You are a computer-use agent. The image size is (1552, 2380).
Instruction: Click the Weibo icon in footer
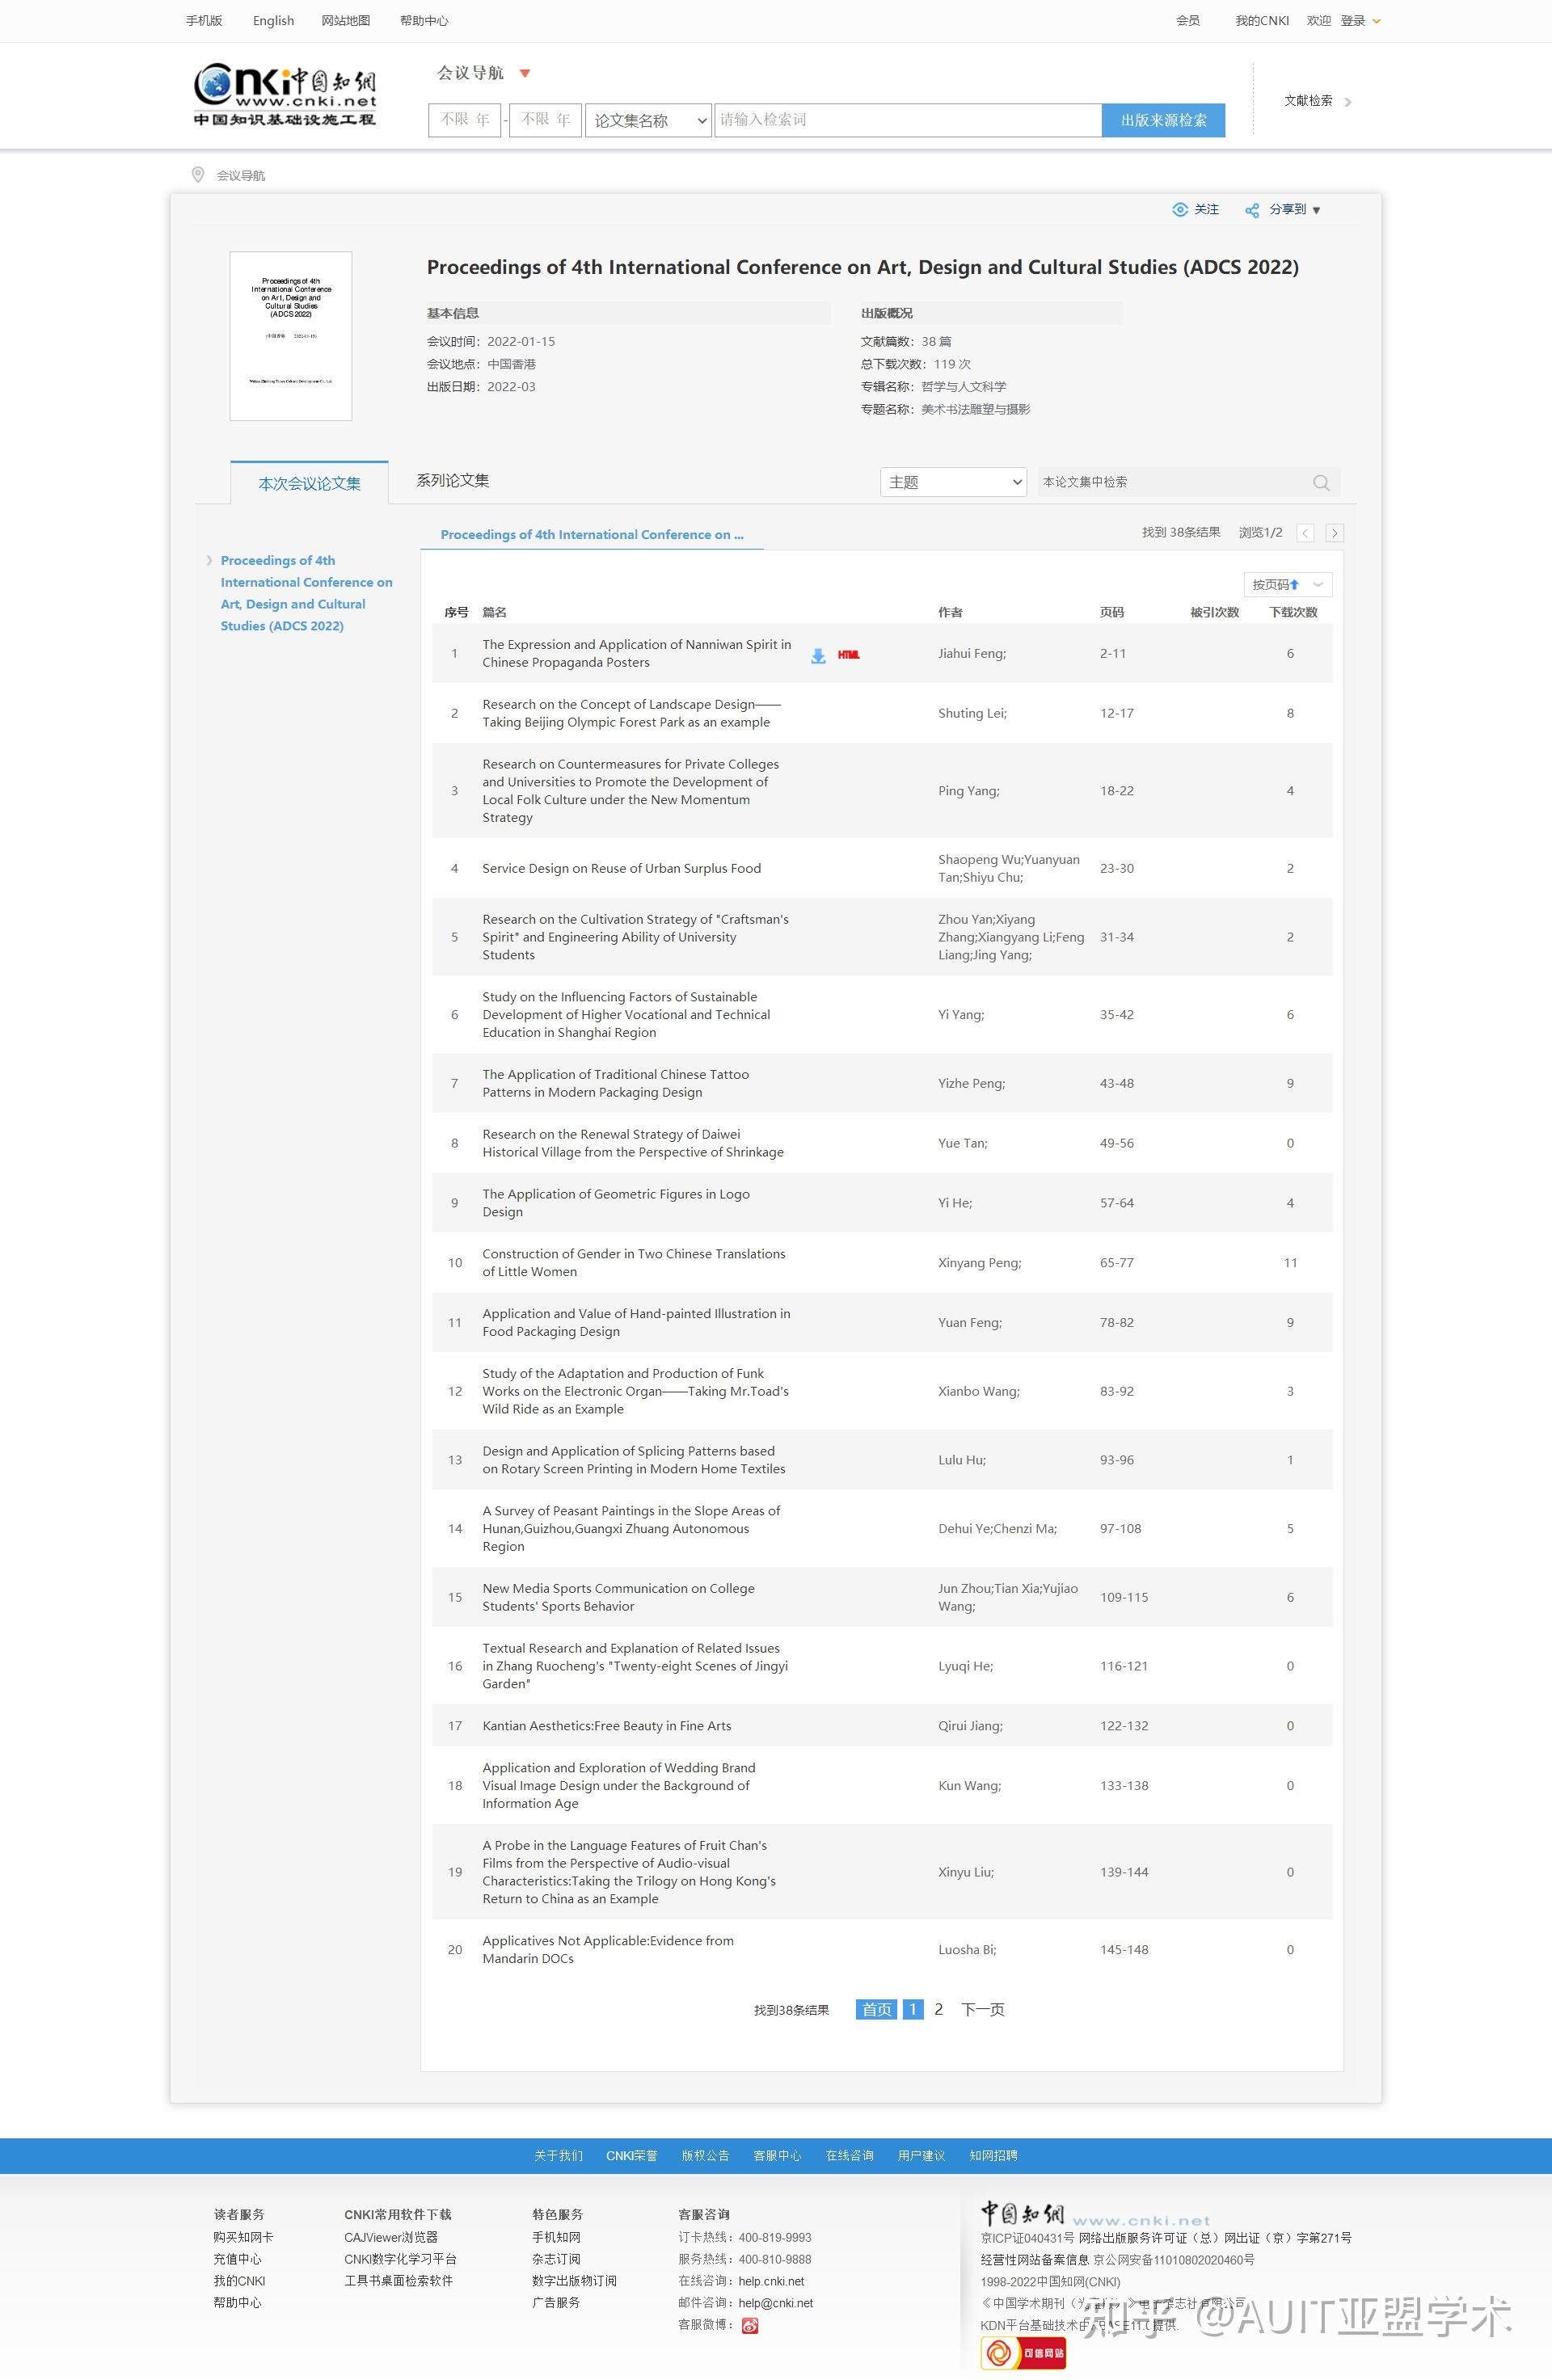[750, 2325]
